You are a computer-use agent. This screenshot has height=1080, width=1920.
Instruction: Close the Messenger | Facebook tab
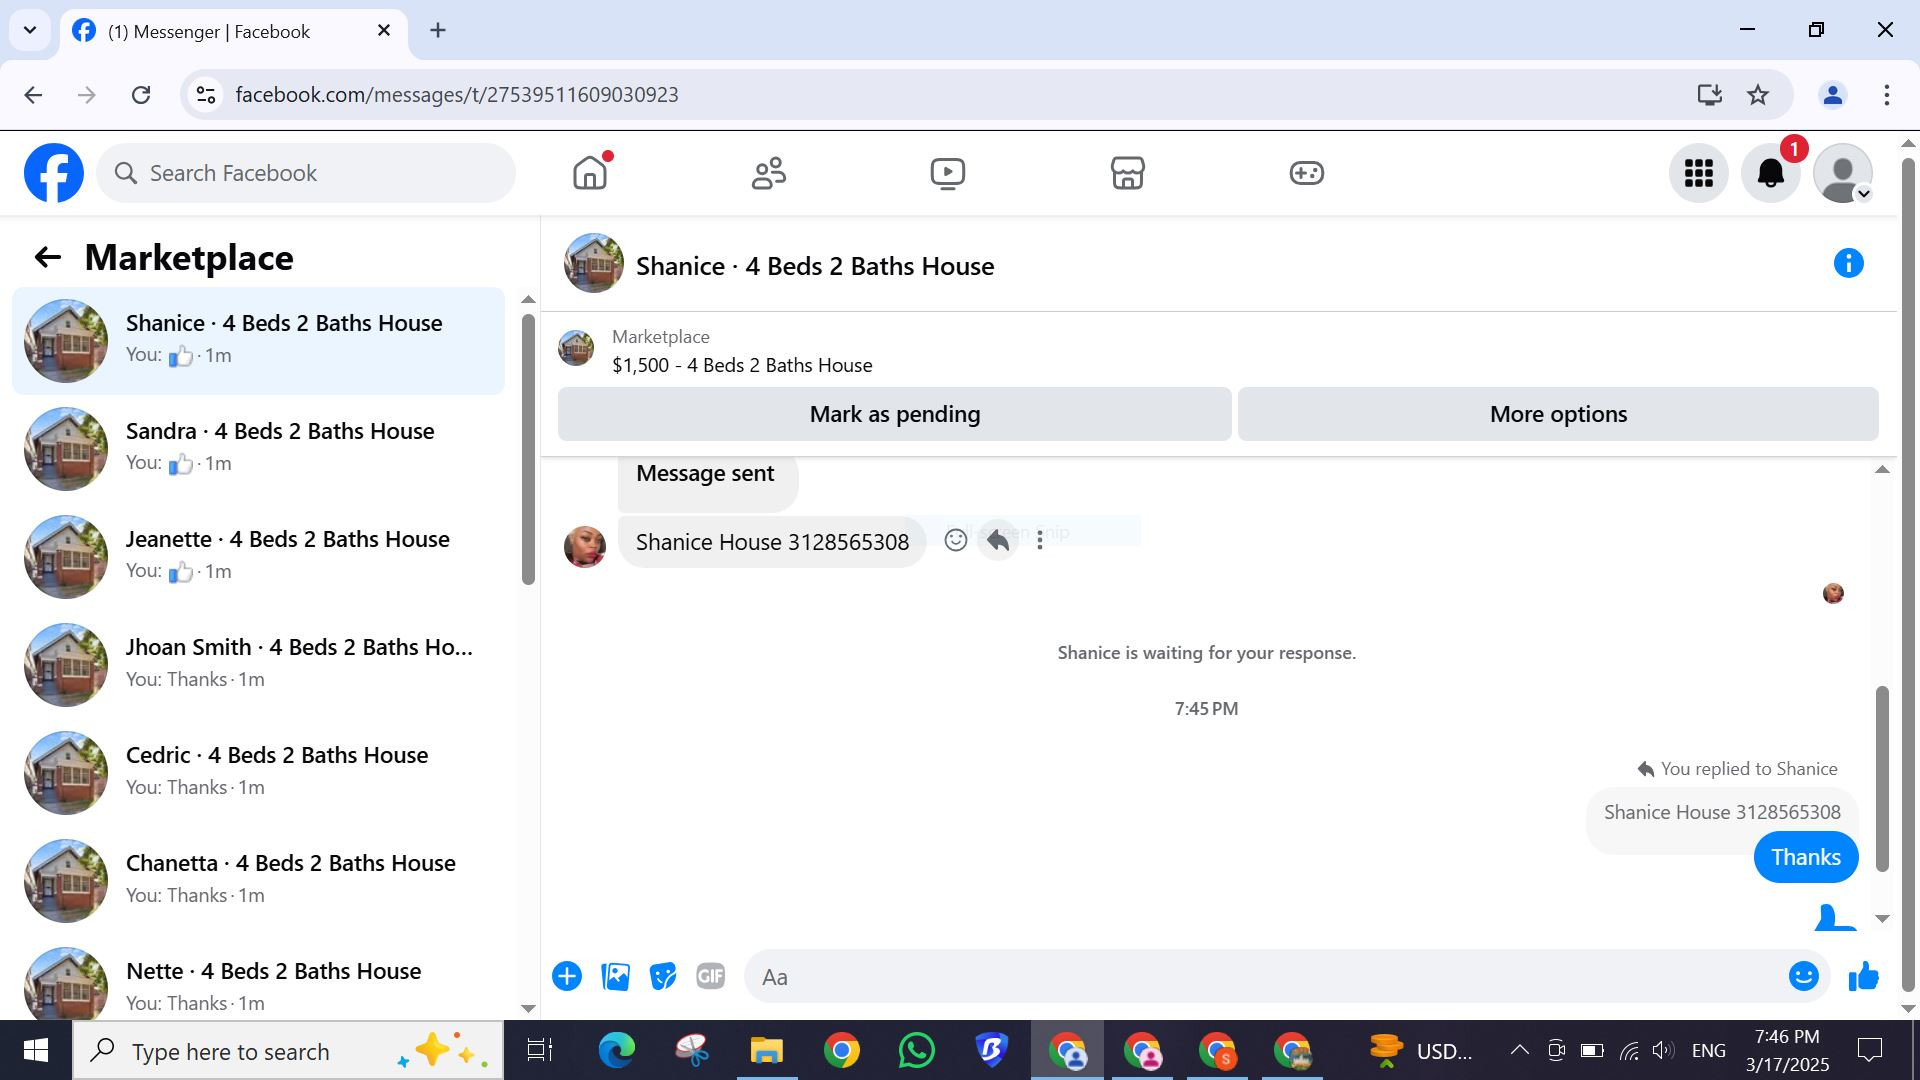(x=384, y=31)
